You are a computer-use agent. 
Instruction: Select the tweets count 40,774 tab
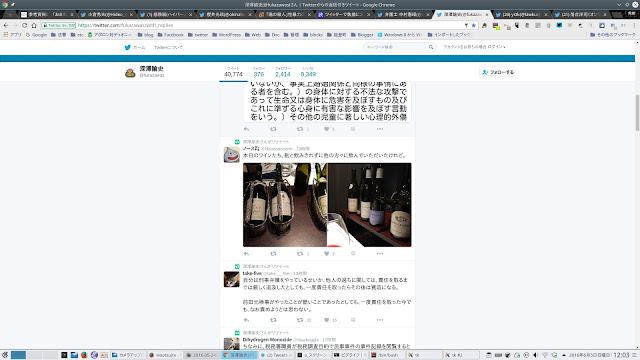[233, 72]
